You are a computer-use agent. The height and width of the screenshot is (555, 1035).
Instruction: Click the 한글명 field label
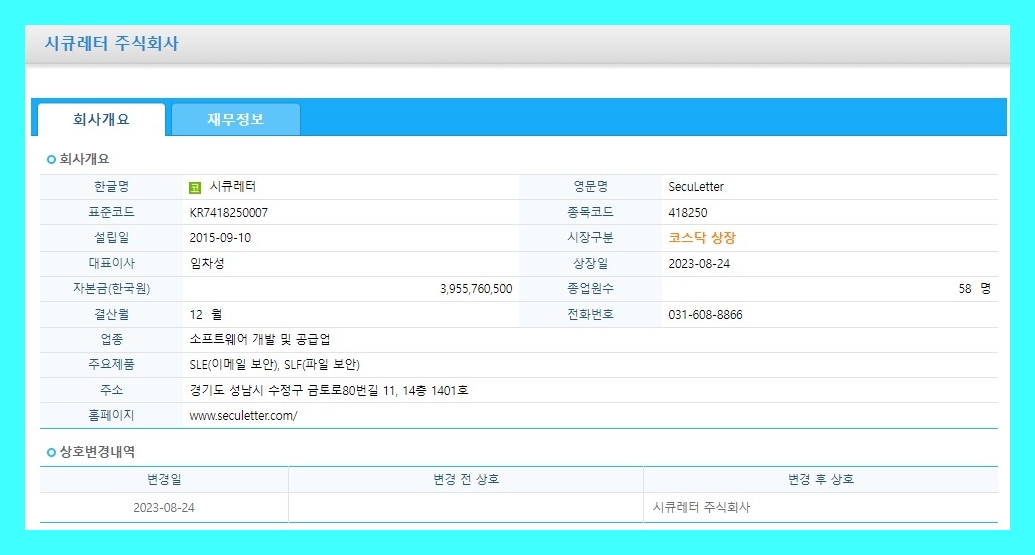pos(111,187)
